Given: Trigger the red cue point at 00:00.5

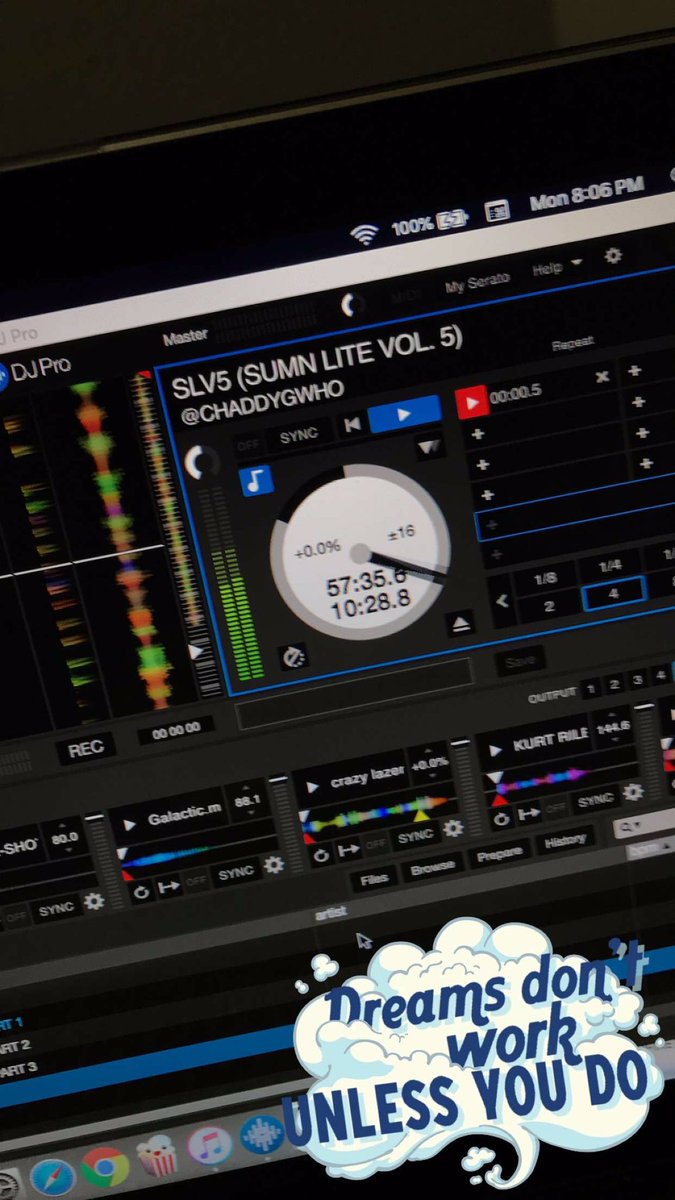Looking at the screenshot, I should (x=472, y=402).
